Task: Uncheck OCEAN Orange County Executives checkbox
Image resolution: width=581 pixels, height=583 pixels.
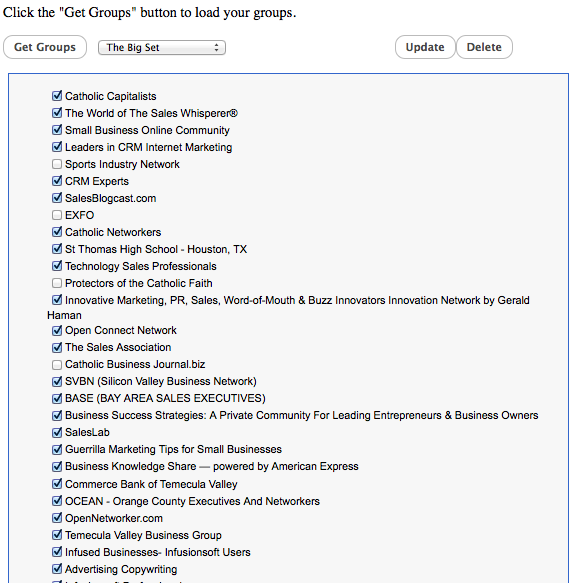Action: click(x=57, y=501)
